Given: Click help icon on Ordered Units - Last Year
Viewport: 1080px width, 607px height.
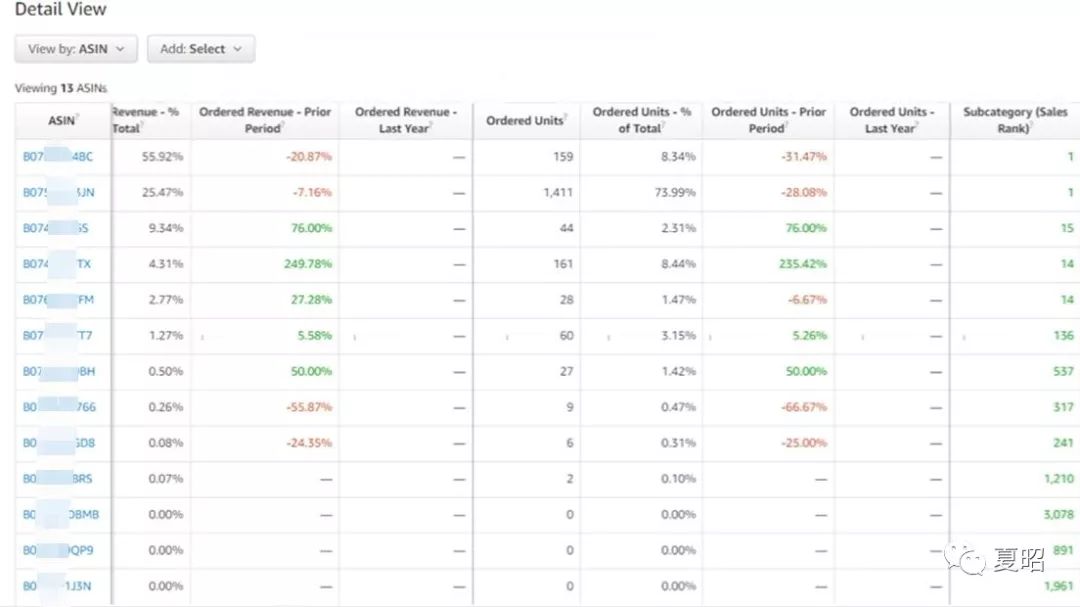Looking at the screenshot, I should pos(918,126).
